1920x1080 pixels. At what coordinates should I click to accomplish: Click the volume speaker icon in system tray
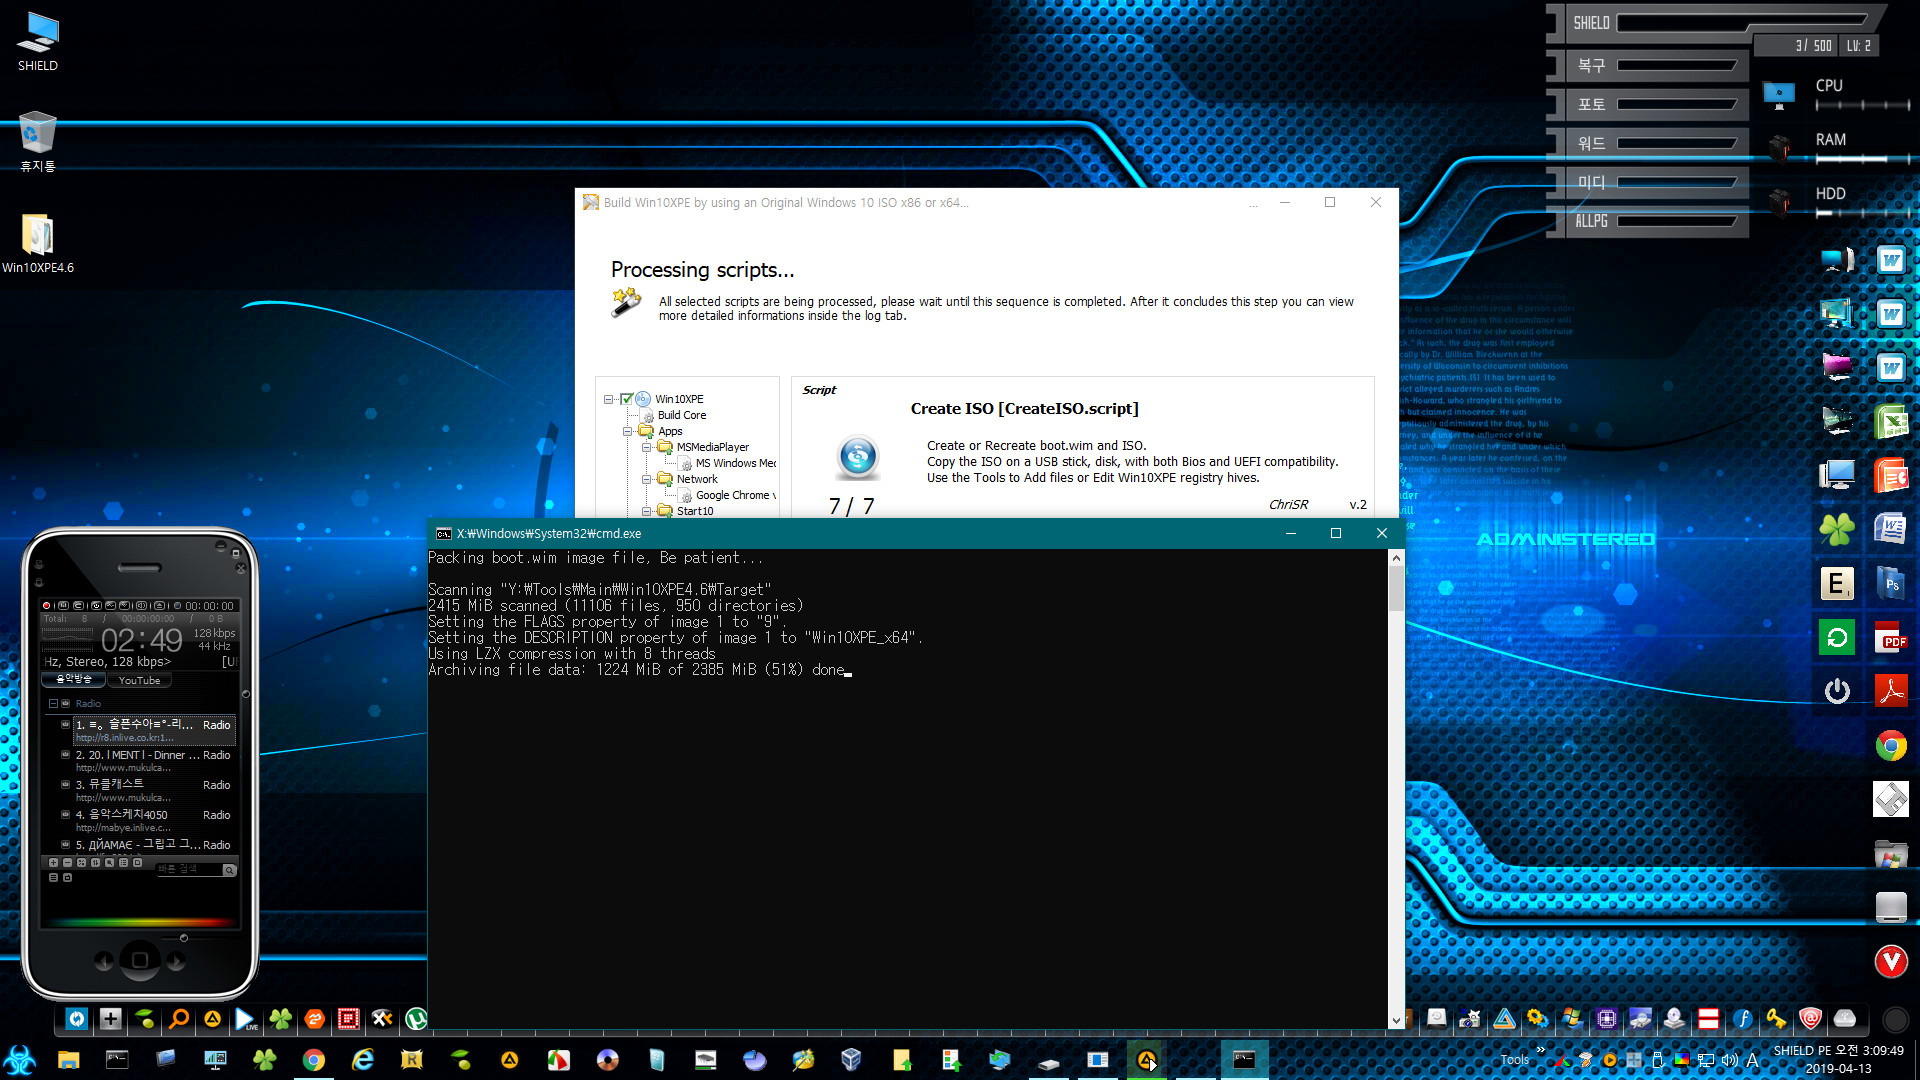click(x=1730, y=1060)
